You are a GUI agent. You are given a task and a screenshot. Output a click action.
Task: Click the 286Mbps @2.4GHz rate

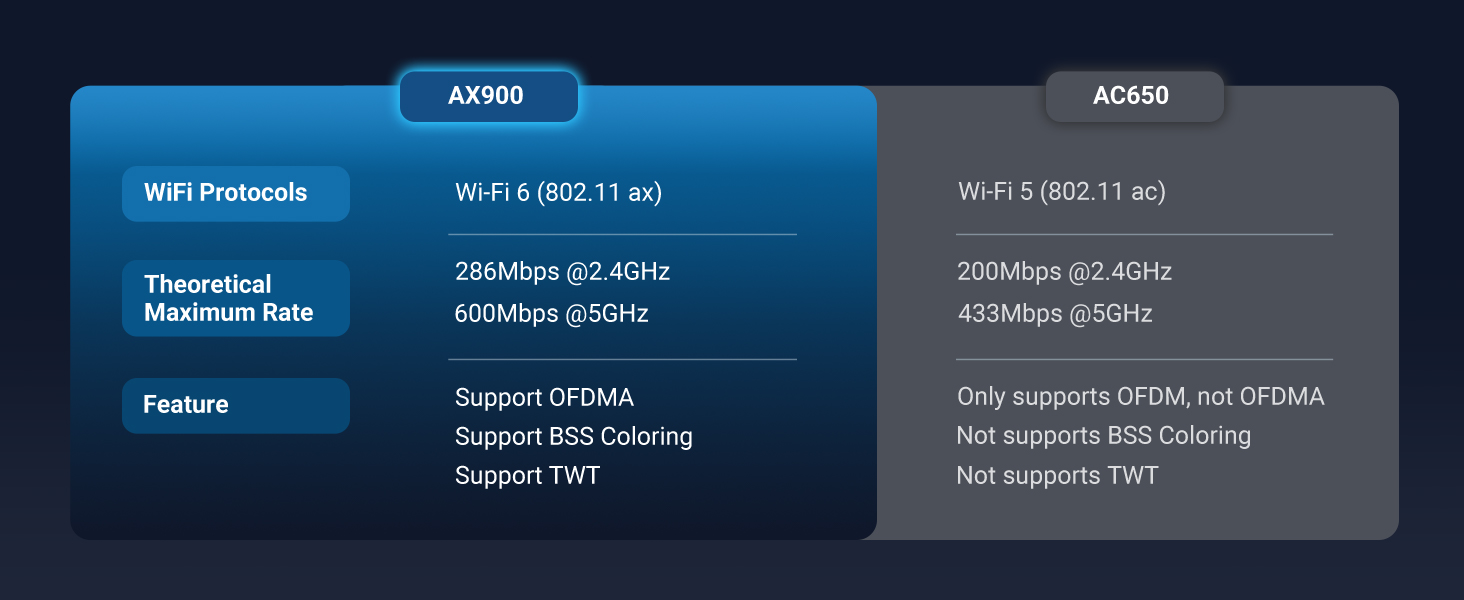[562, 271]
